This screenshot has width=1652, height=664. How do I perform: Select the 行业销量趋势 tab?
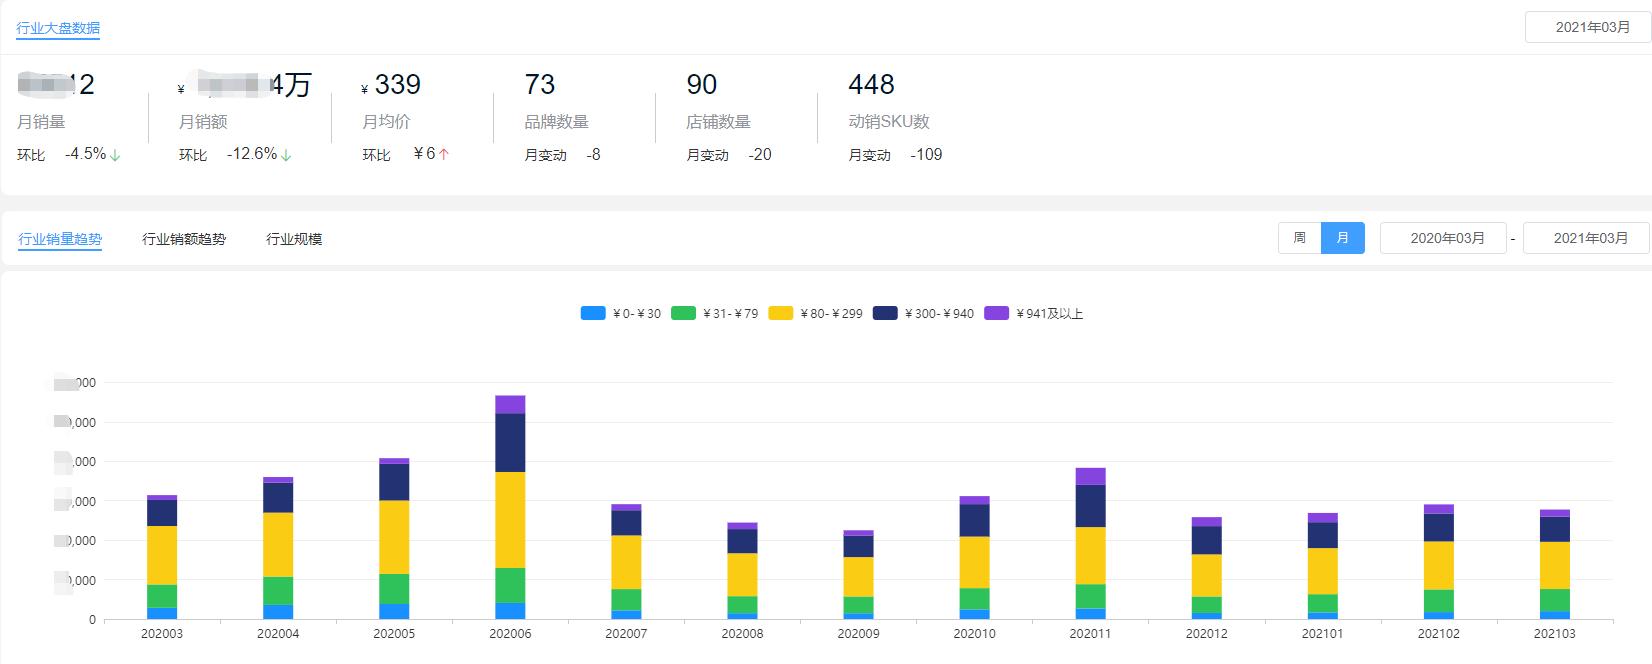pyautogui.click(x=60, y=239)
